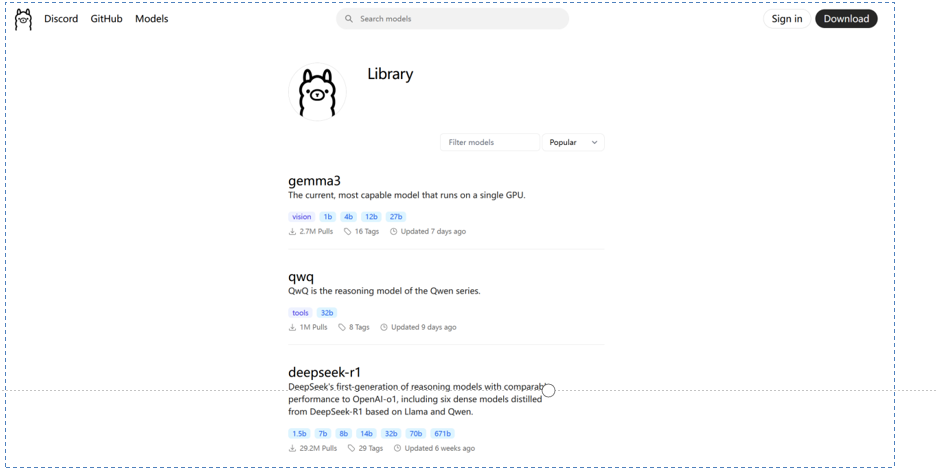Click clock icon beside Updated 7 days ago
This screenshot has height=470, width=938.
coord(394,231)
